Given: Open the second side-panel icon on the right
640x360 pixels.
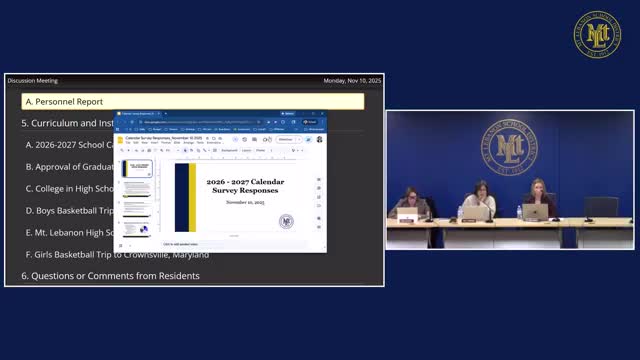Looking at the screenshot, I should point(319,188).
